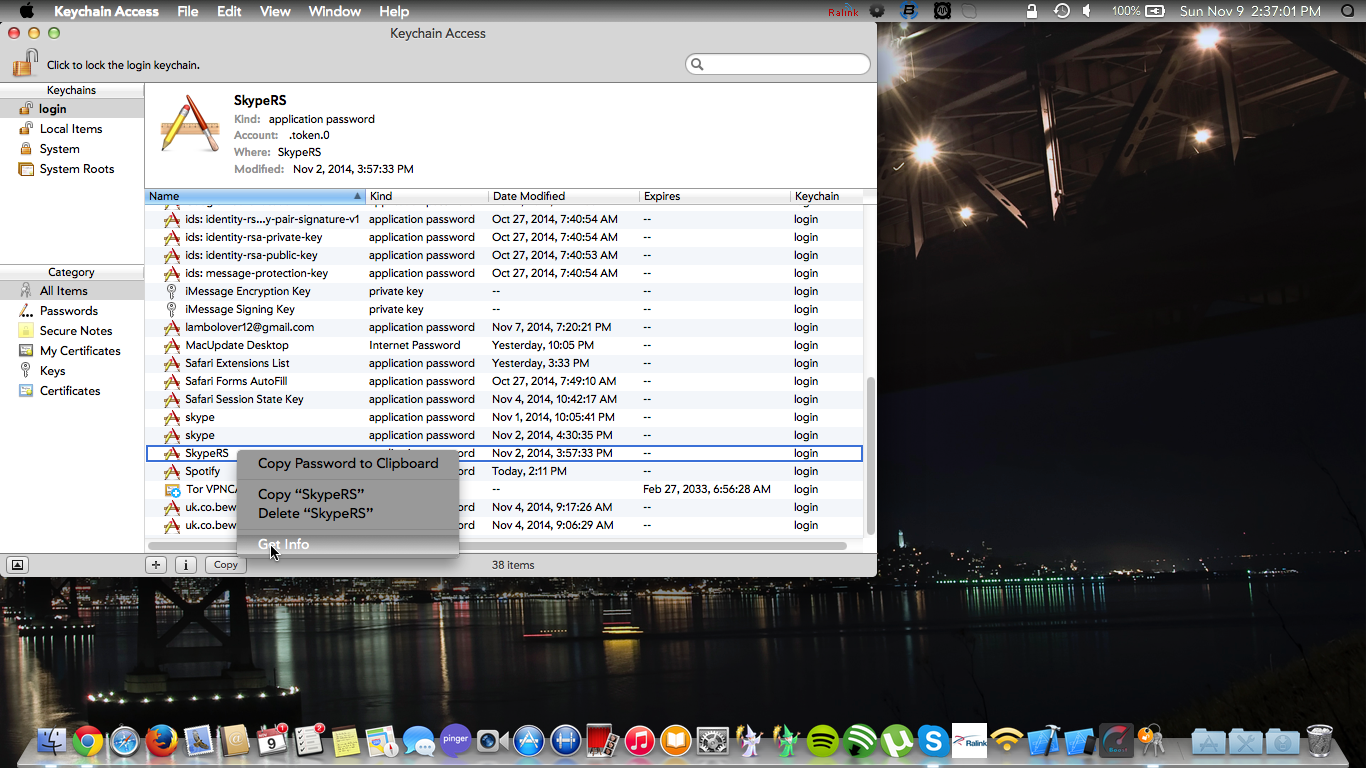The height and width of the screenshot is (768, 1366).
Task: Open the View menu
Action: [275, 11]
